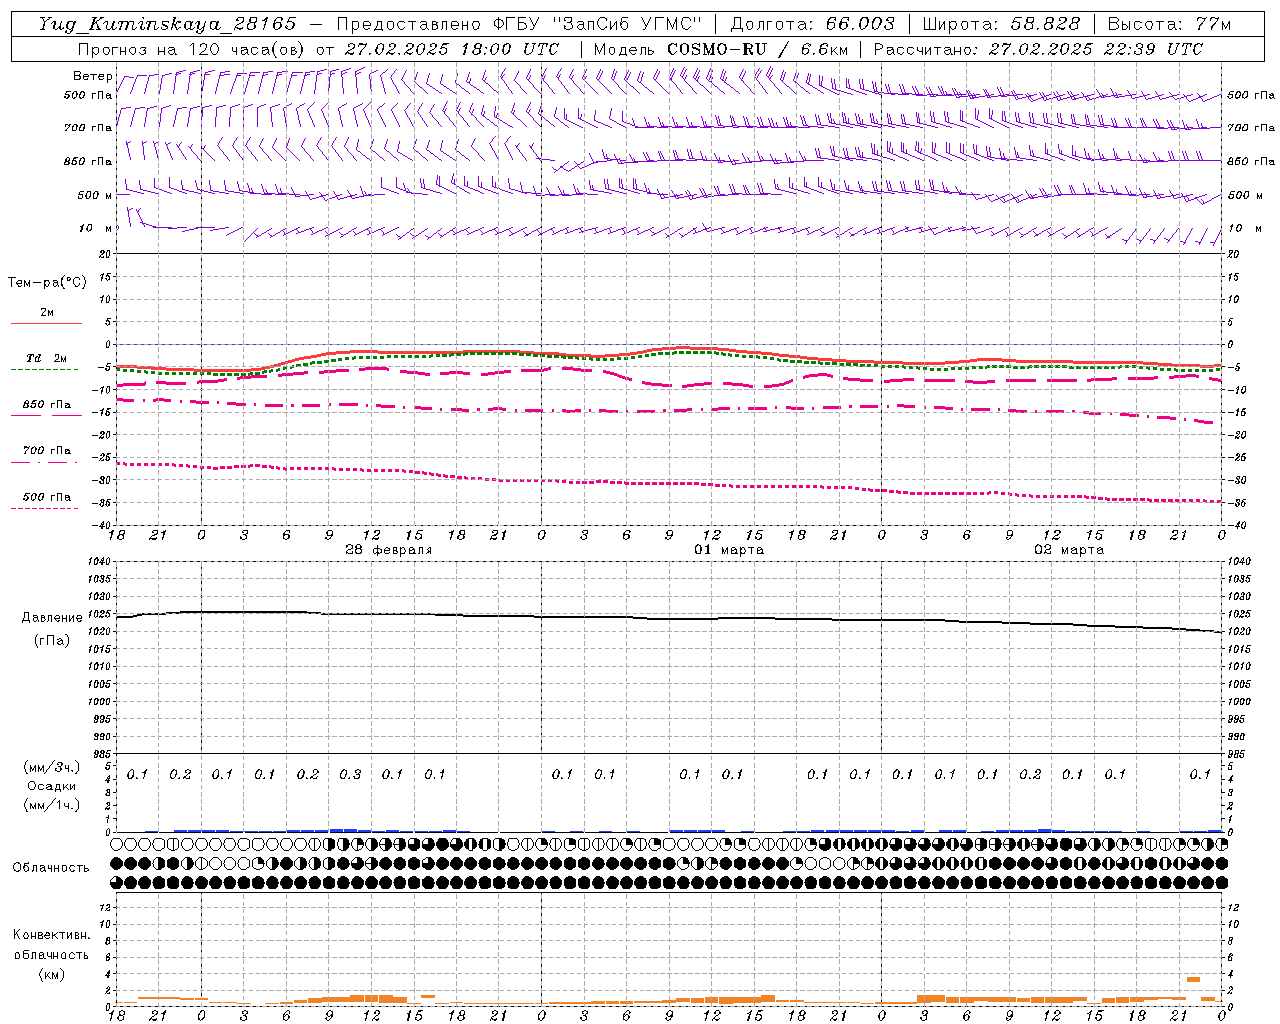This screenshot has height=1024, width=1280.
Task: Click the Конвективн. label
Action: point(51,935)
